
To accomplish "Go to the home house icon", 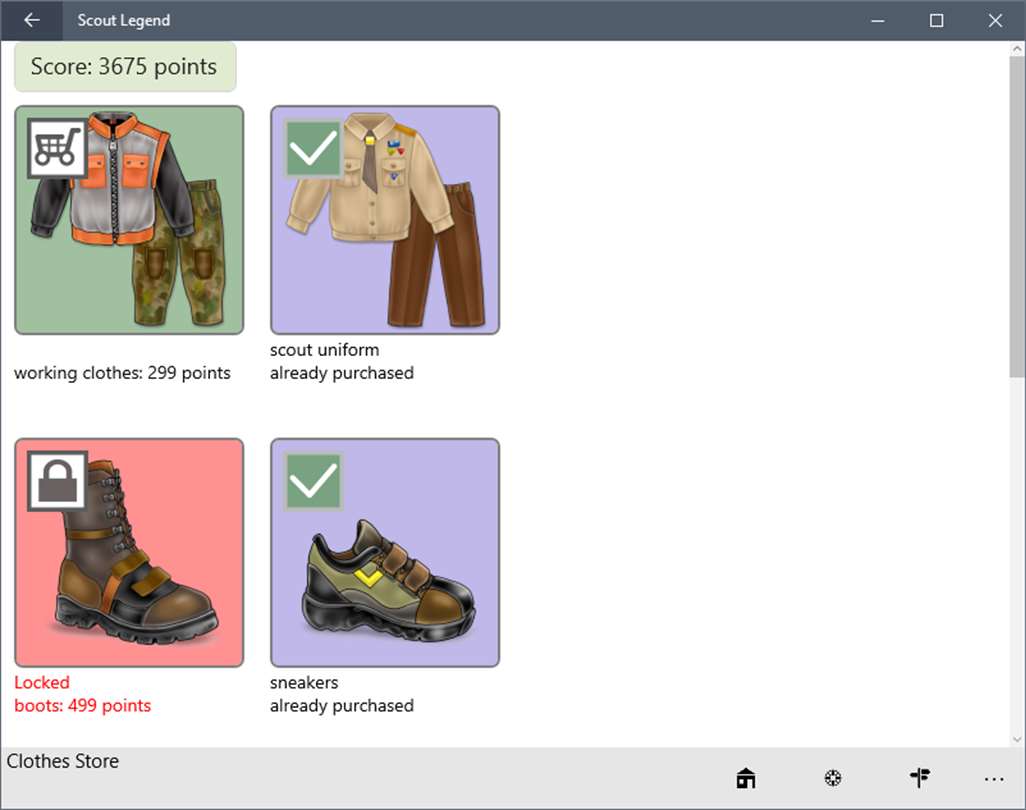I will 746,778.
